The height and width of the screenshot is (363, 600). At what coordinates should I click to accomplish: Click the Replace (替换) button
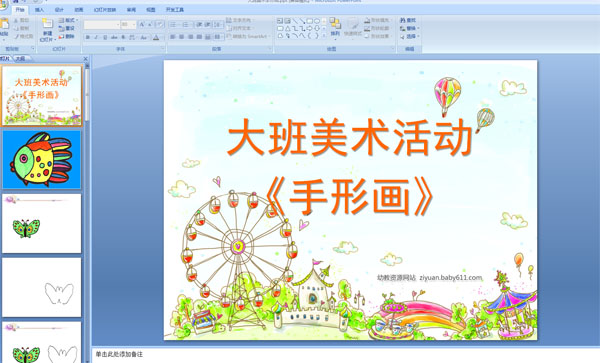tap(409, 28)
